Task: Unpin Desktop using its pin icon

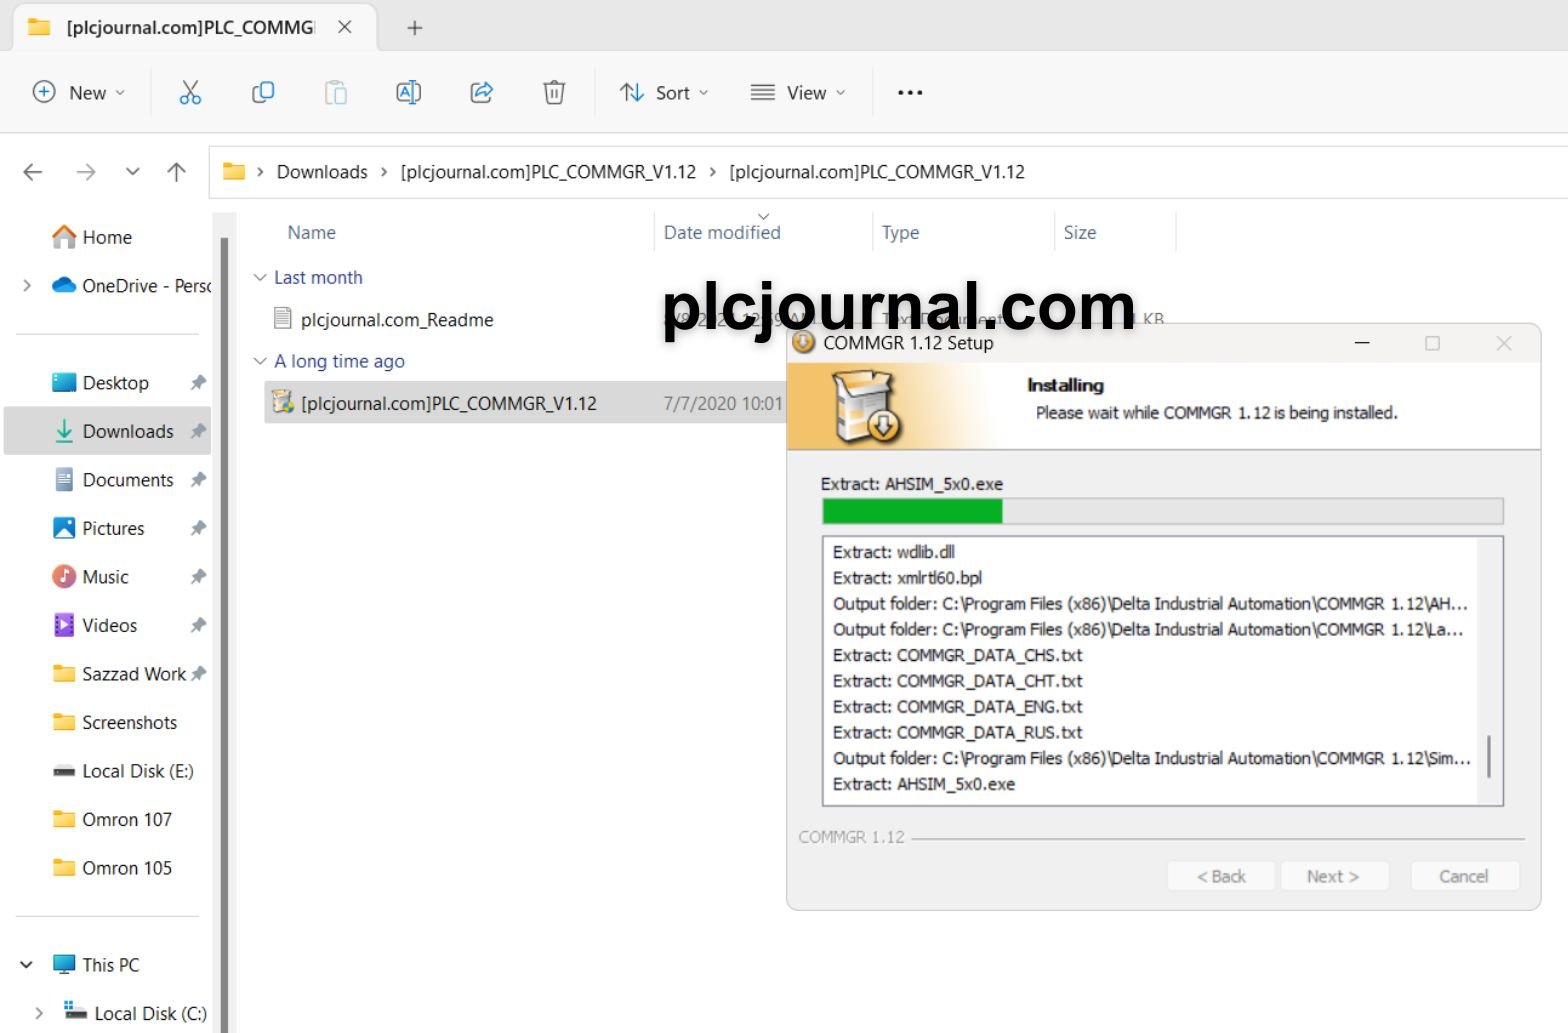Action: [198, 383]
